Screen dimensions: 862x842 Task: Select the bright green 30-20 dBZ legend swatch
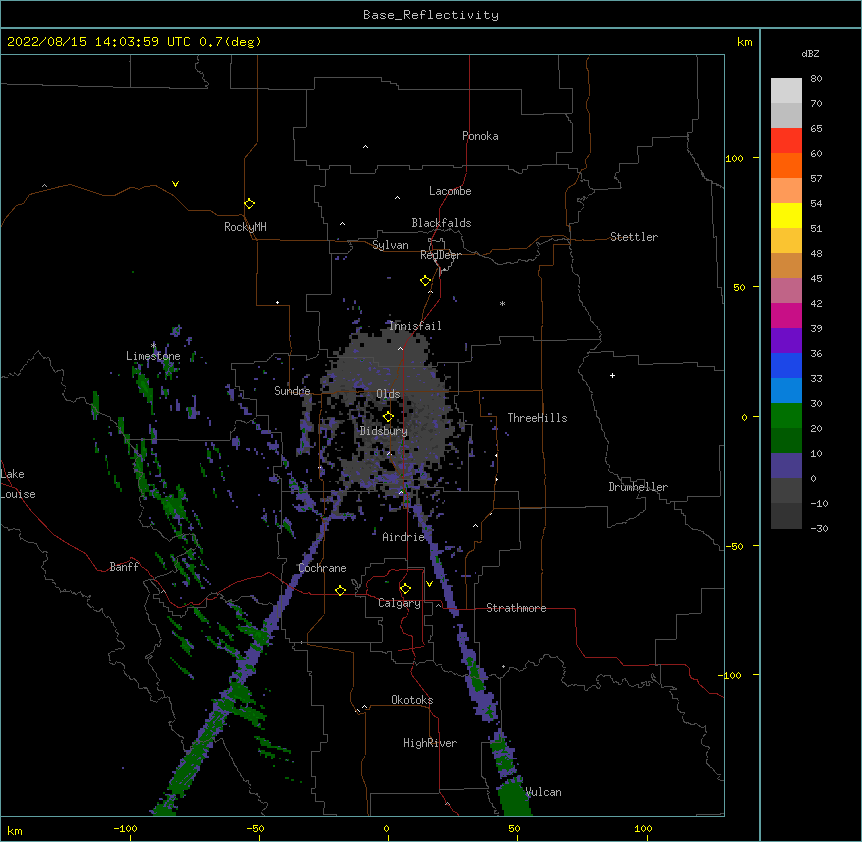pos(786,416)
